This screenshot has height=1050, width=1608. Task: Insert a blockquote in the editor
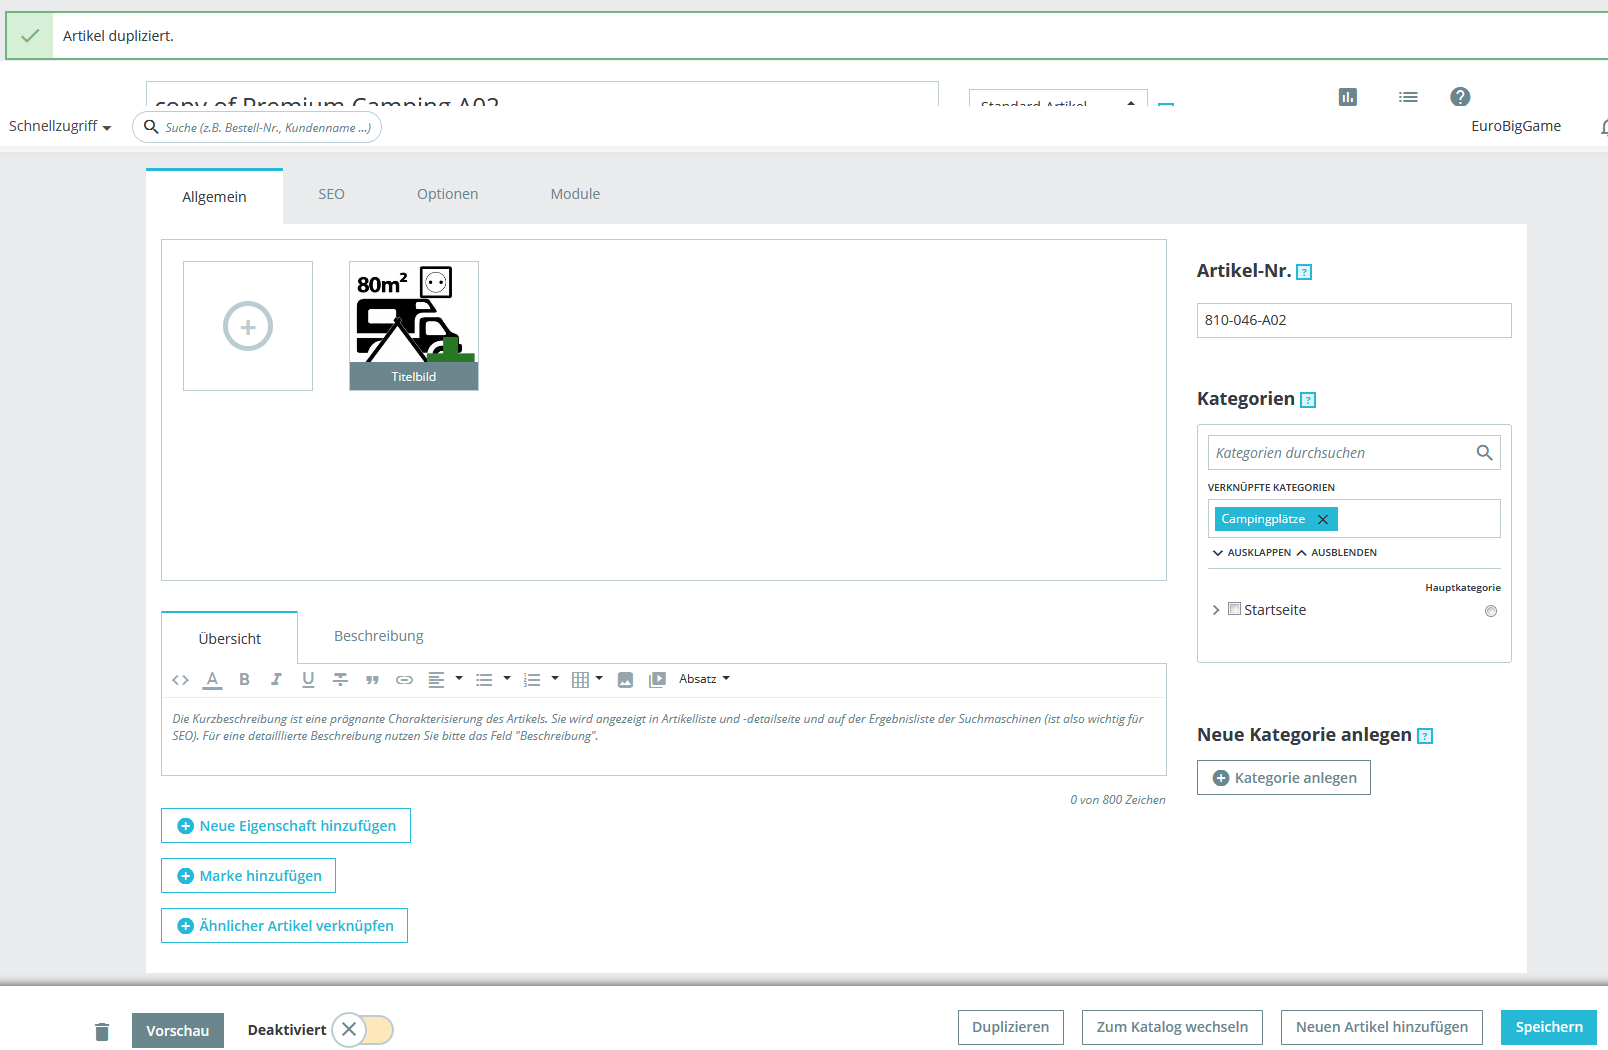372,680
